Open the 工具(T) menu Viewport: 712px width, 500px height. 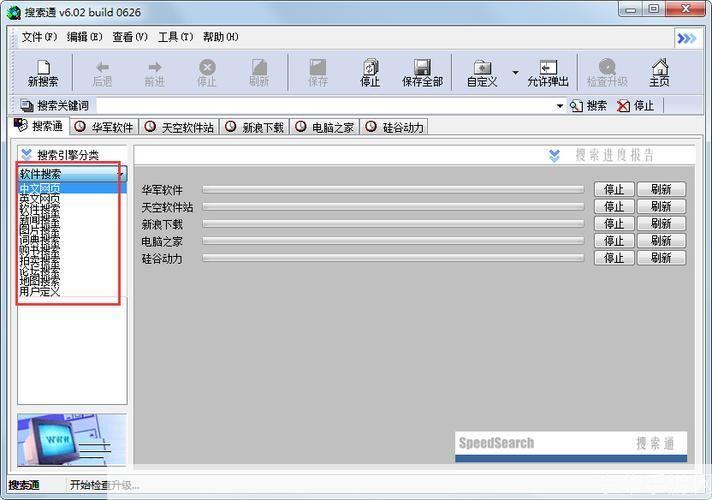(x=175, y=37)
